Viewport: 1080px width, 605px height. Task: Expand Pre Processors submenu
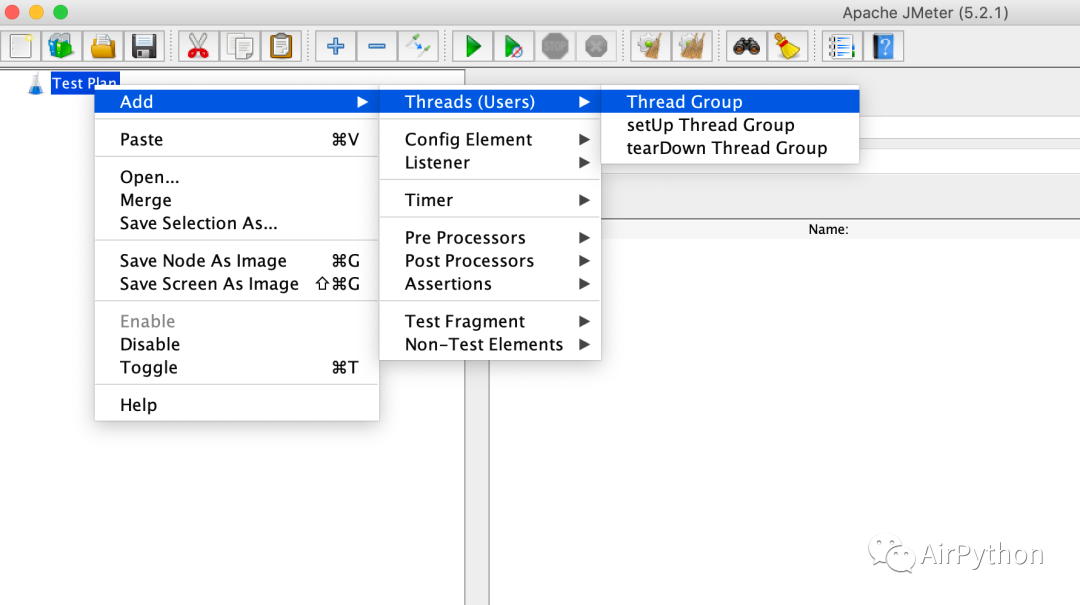point(490,238)
